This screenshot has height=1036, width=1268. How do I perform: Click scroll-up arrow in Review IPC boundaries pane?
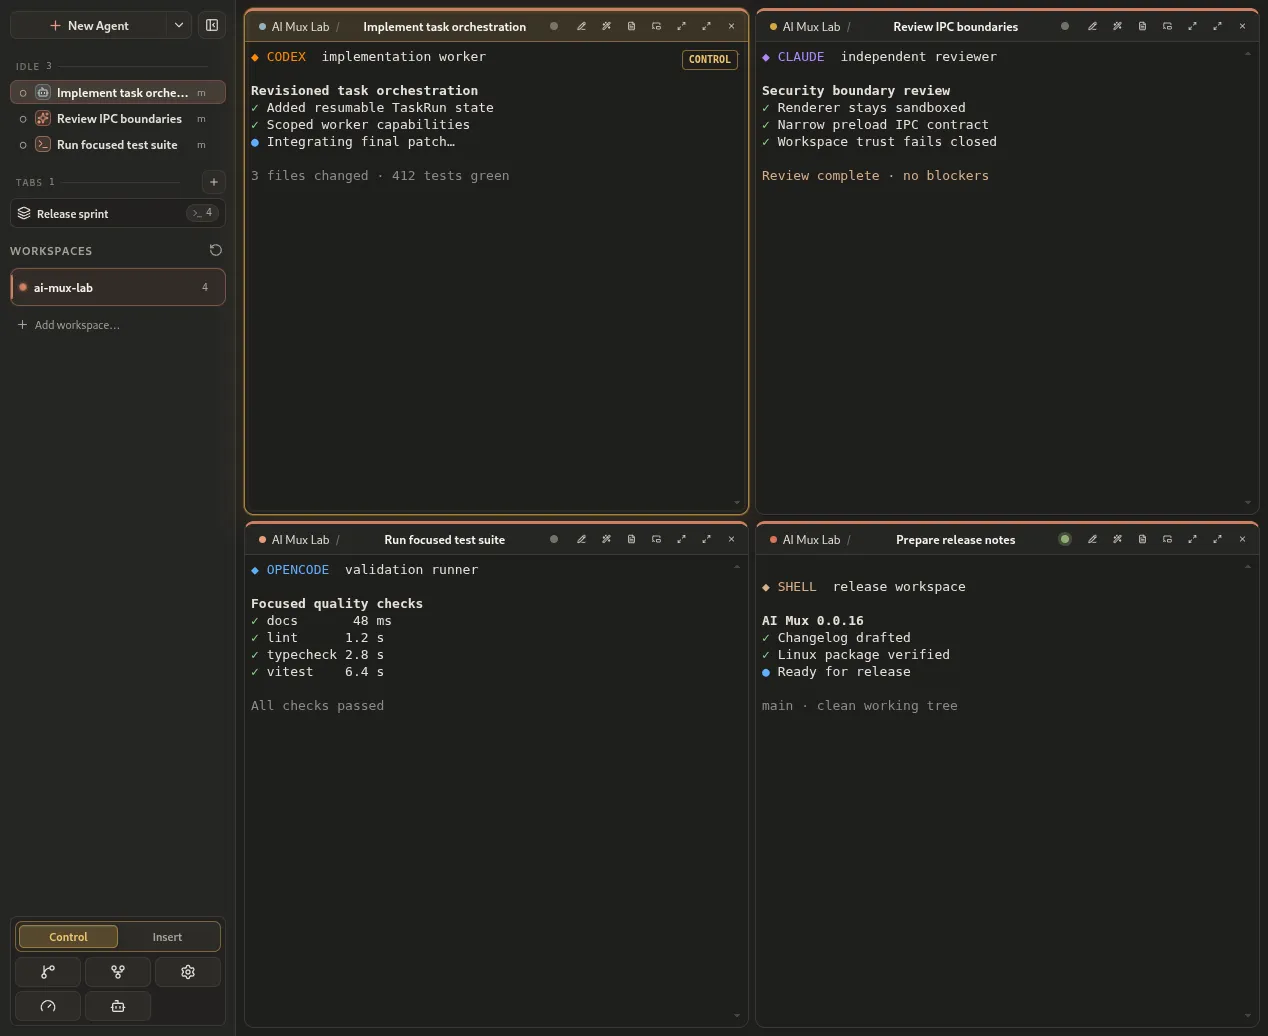point(1247,54)
